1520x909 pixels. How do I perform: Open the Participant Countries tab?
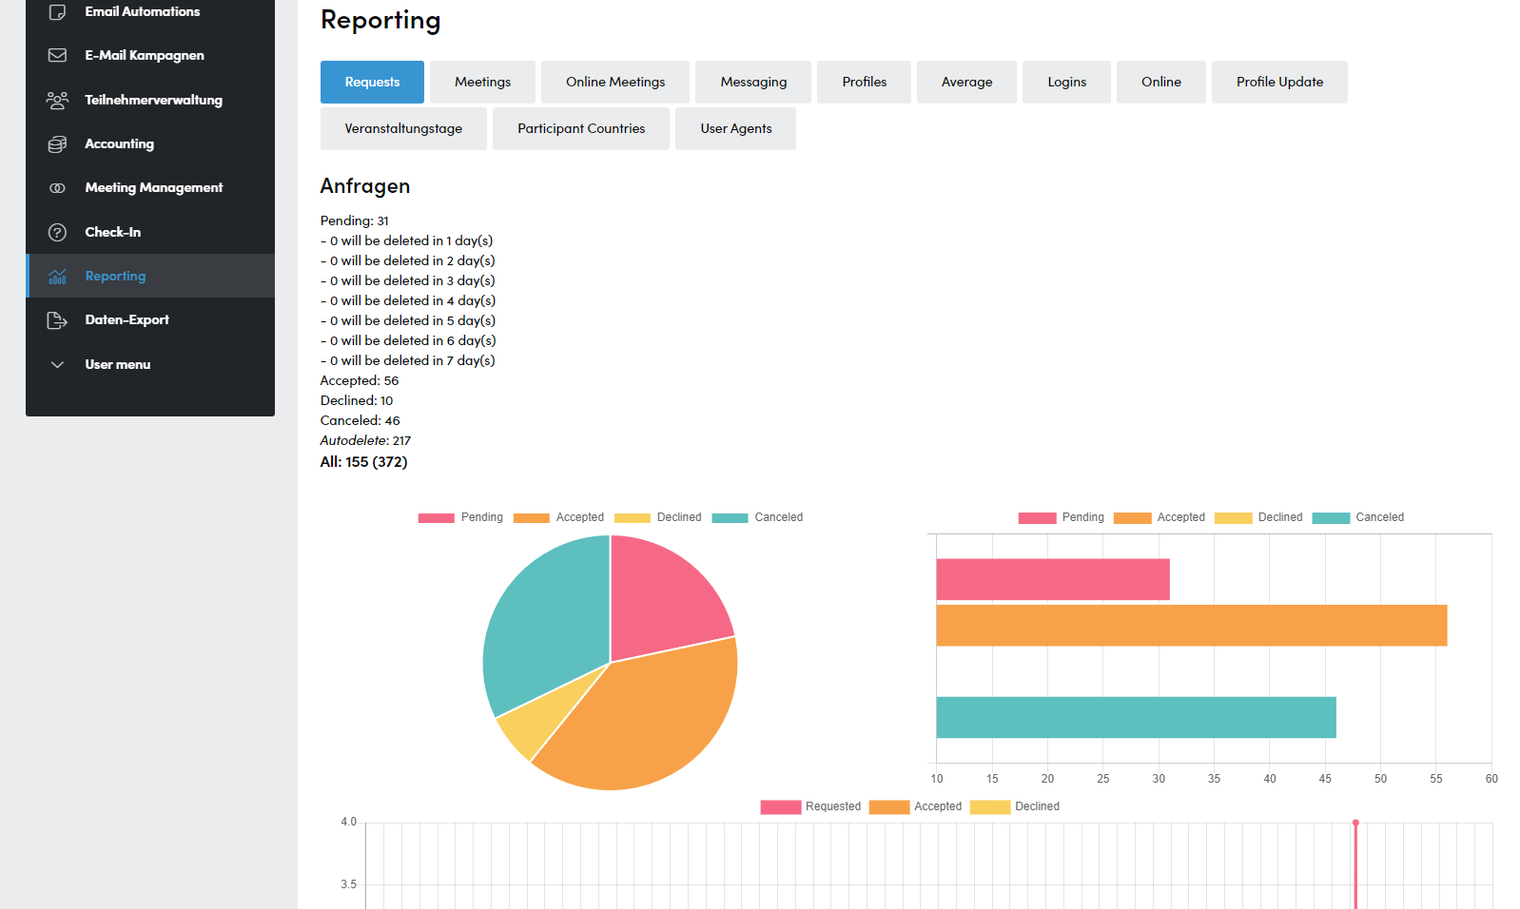pyautogui.click(x=581, y=129)
